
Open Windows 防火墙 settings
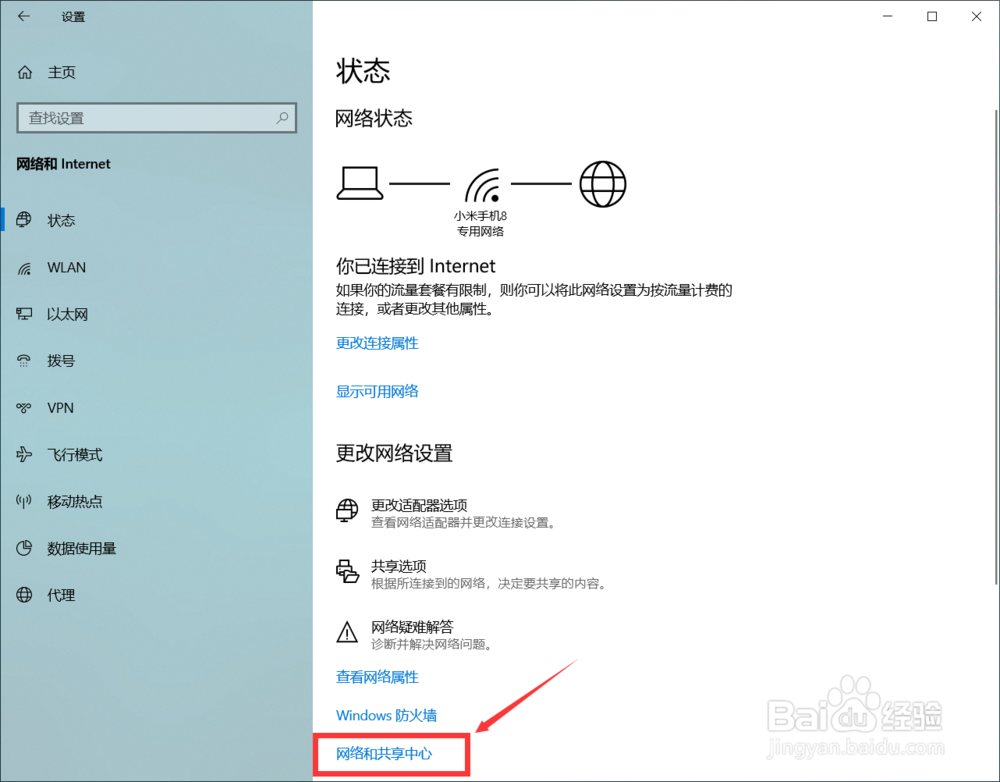coord(386,715)
